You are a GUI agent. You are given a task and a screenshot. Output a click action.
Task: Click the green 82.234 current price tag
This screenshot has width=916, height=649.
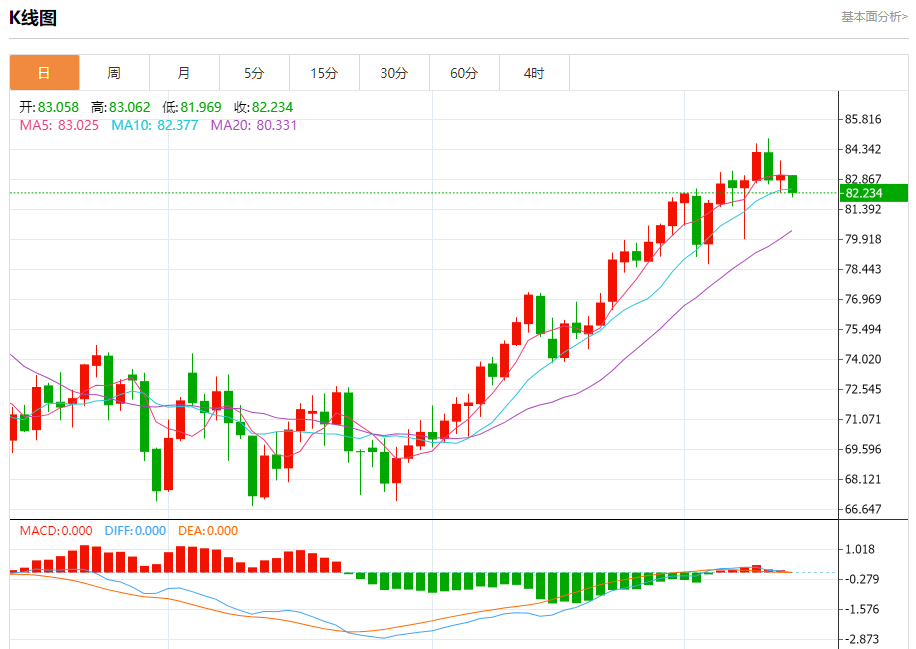(873, 193)
